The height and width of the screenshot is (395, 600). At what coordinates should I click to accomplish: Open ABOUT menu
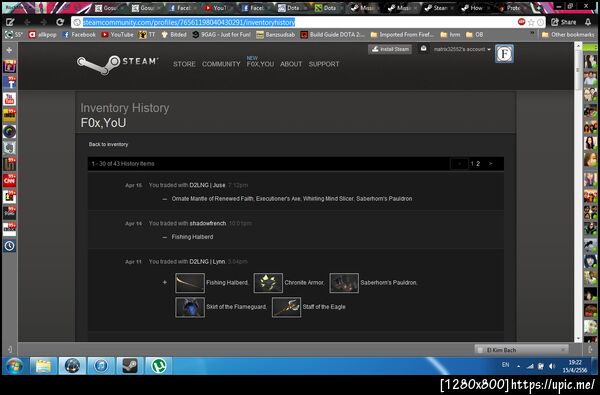(291, 64)
